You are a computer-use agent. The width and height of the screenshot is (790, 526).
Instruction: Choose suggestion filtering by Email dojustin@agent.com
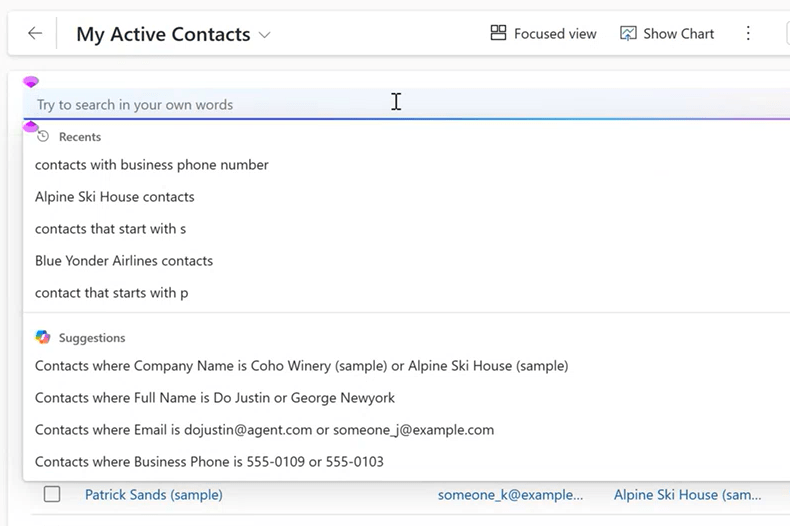tap(264, 430)
